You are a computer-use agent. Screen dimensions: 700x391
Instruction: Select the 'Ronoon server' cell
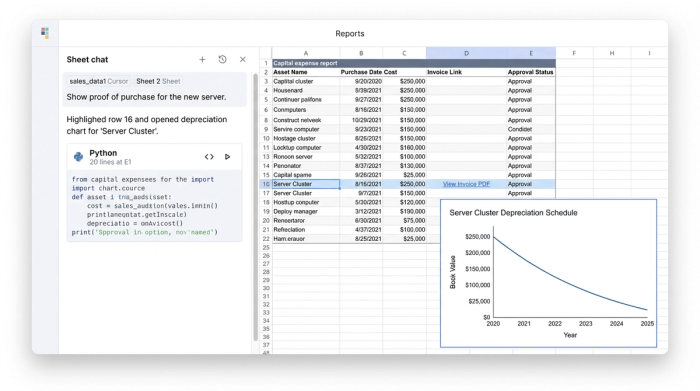tap(306, 157)
